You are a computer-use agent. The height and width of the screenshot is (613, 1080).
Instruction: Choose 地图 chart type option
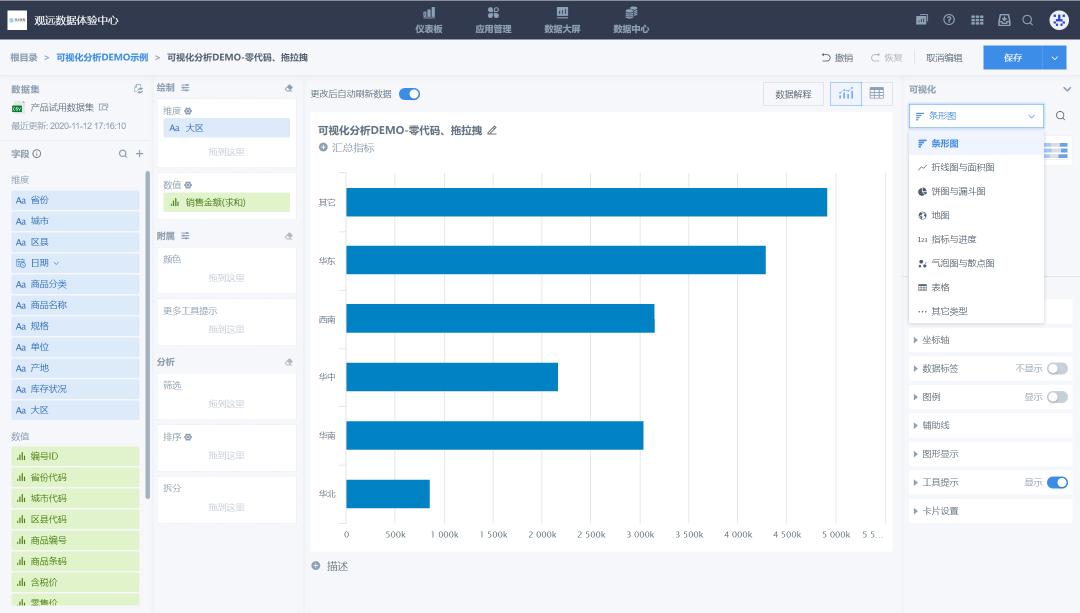(x=940, y=215)
